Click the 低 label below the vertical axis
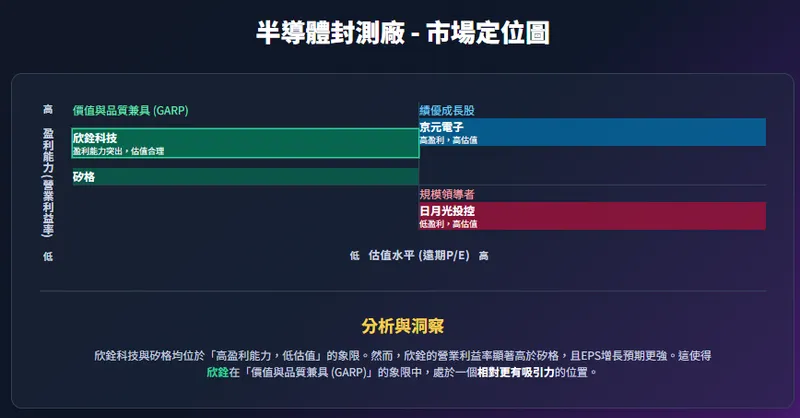 pos(48,256)
